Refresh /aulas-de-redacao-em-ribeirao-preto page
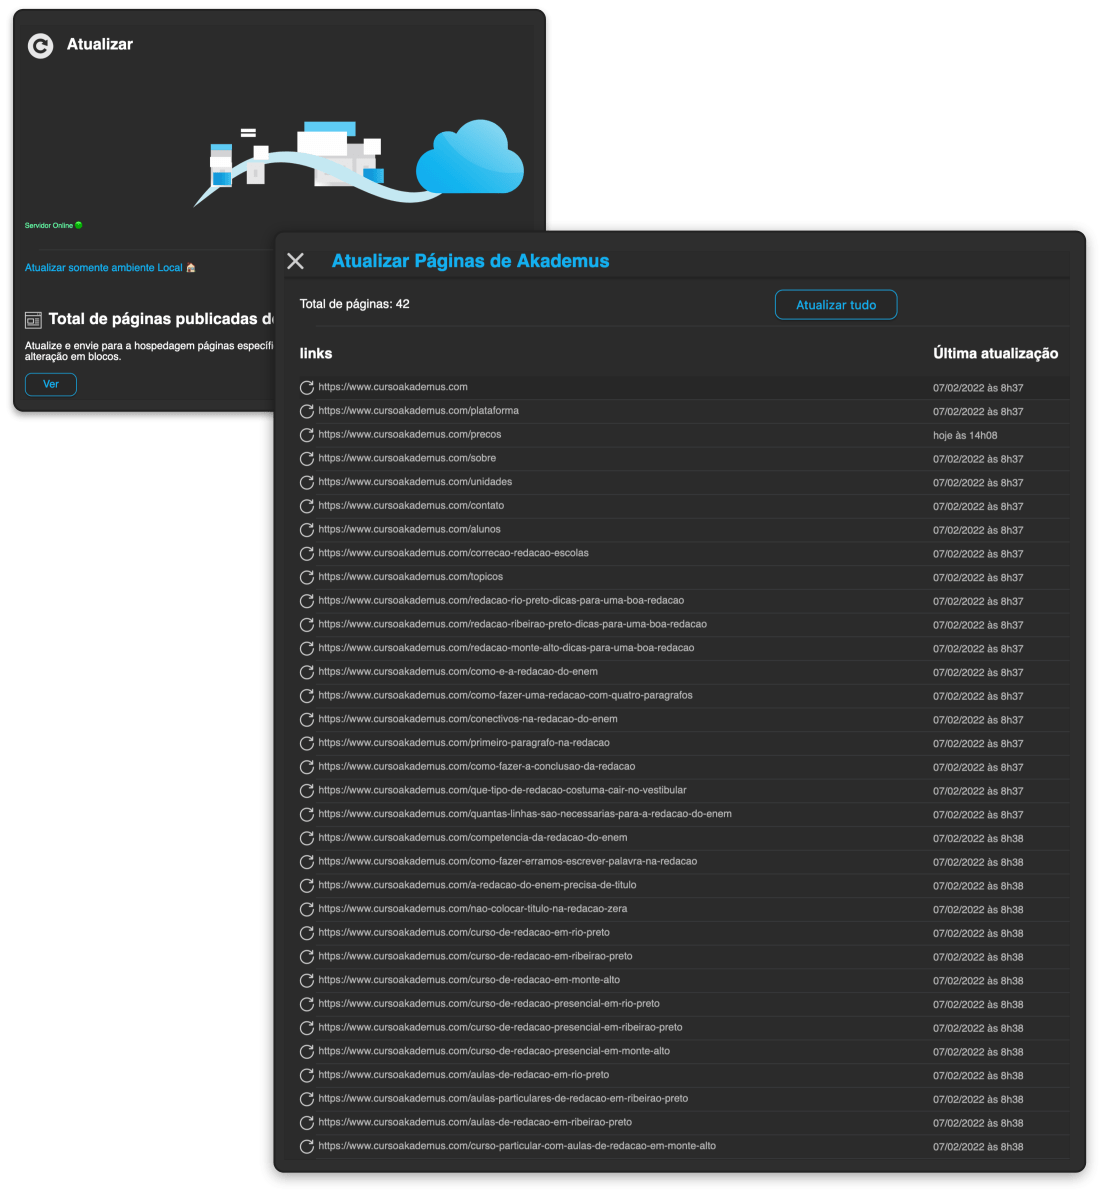This screenshot has width=1111, height=1202. click(x=307, y=1122)
